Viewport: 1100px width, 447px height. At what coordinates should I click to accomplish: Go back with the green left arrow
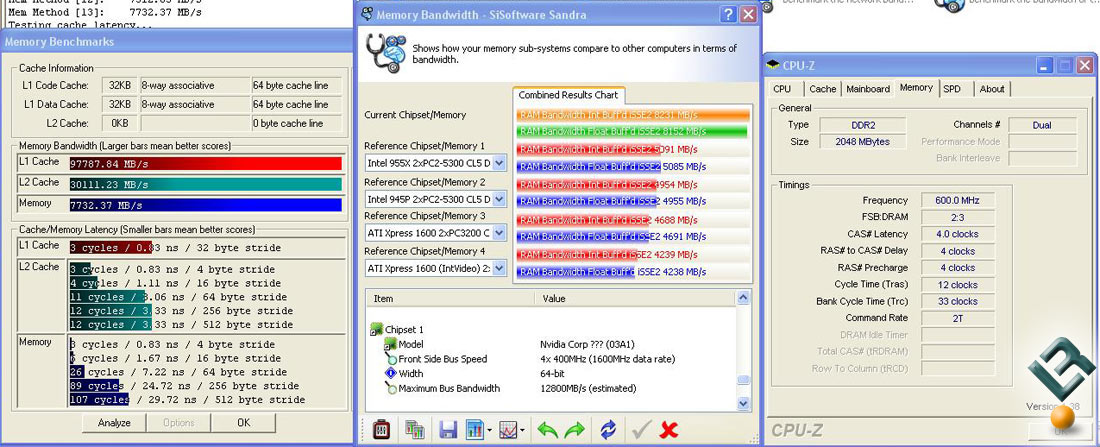[x=547, y=429]
